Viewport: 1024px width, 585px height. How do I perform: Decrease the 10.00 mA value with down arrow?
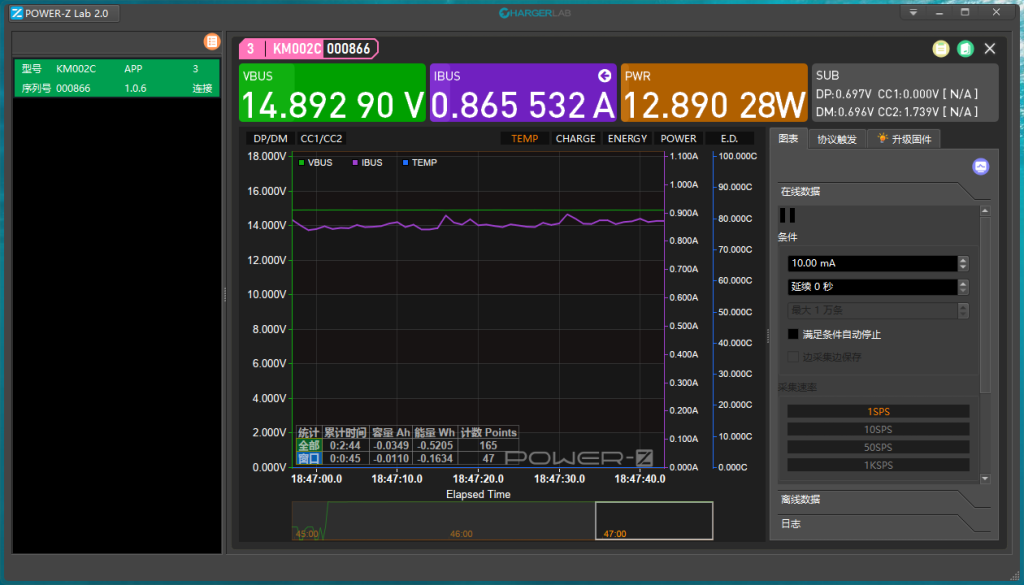coord(963,267)
